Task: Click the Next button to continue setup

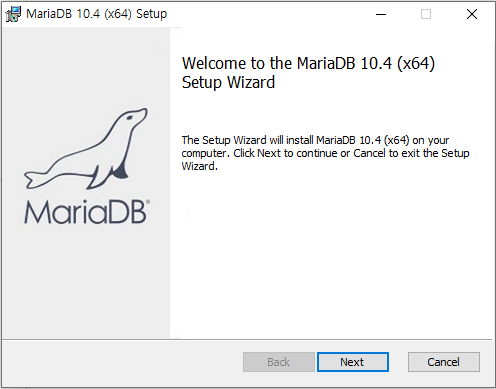Action: [353, 362]
